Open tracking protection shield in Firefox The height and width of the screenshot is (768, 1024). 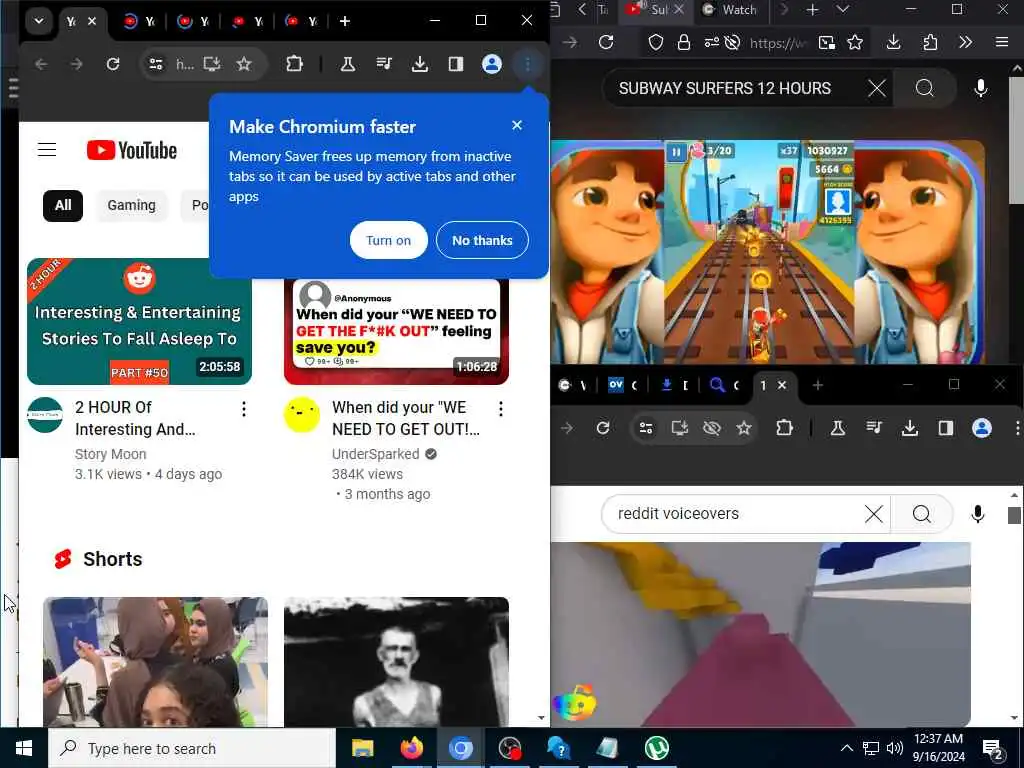pos(656,42)
